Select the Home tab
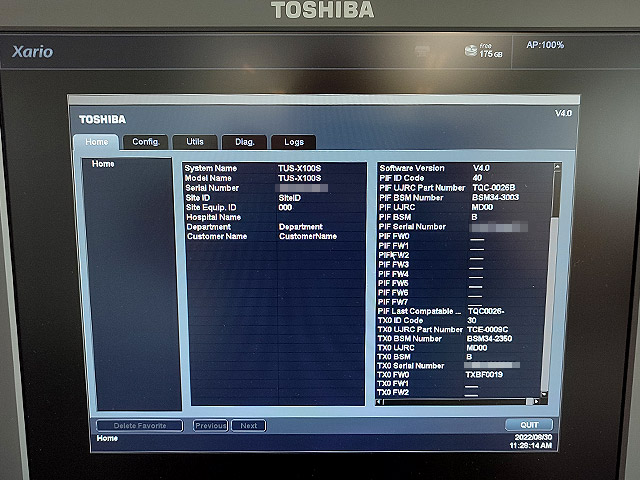 [x=97, y=142]
